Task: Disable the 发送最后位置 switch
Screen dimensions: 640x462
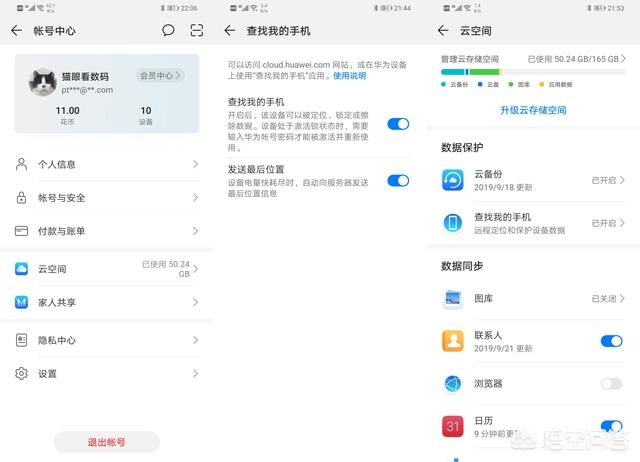Action: [x=397, y=181]
